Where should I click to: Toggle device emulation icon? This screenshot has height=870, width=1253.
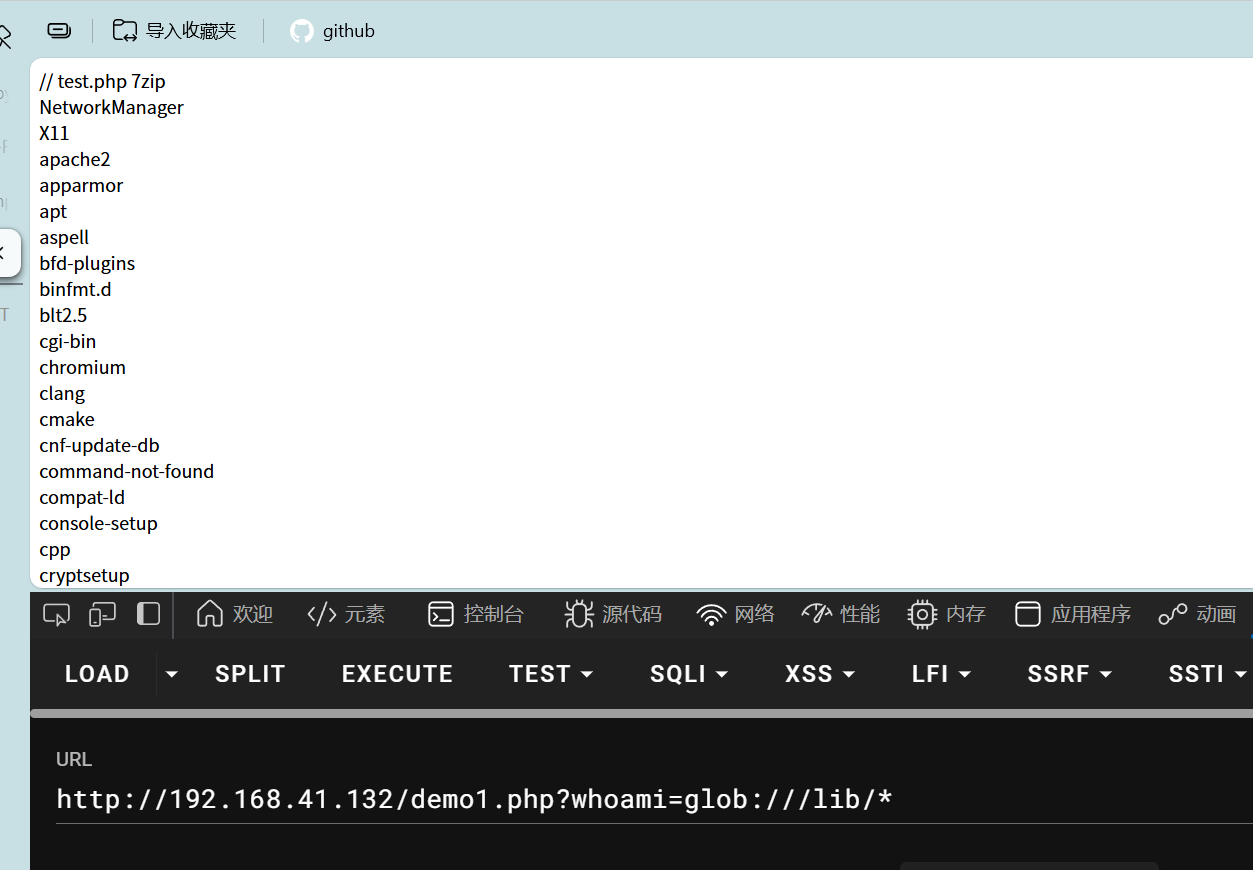point(102,614)
